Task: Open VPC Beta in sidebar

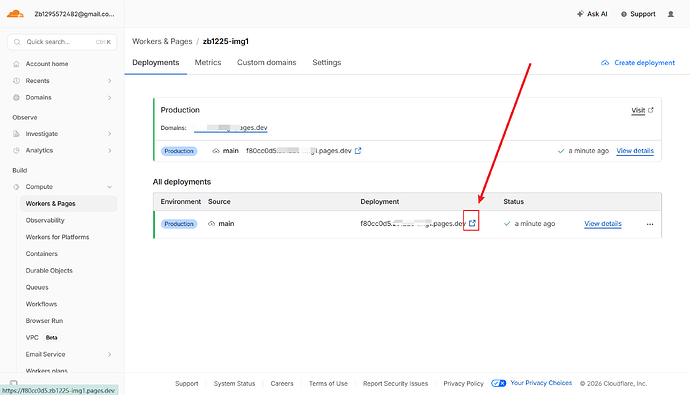Action: coord(42,337)
